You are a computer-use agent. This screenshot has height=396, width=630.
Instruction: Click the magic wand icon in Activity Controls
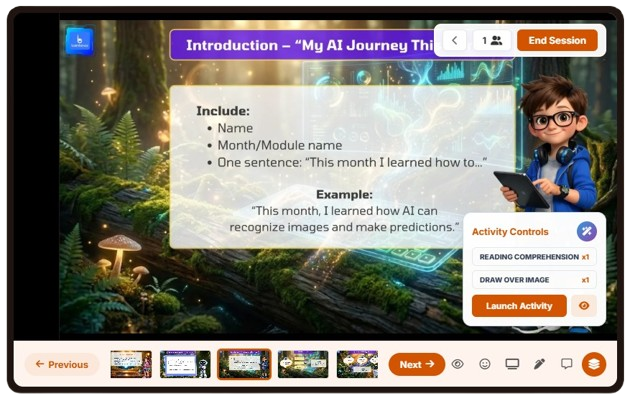click(587, 231)
